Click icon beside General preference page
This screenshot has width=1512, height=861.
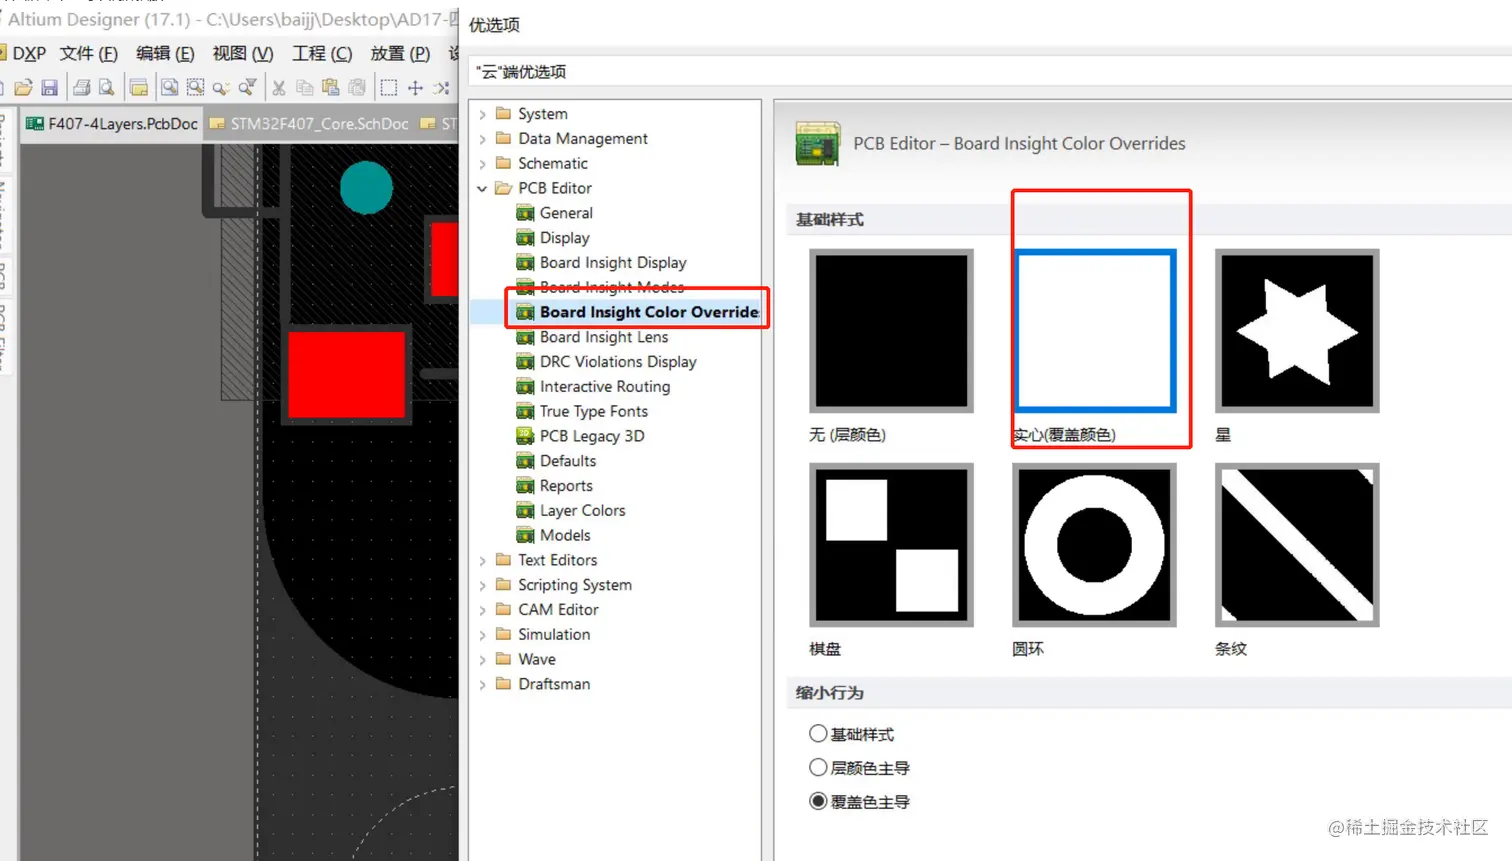[525, 213]
